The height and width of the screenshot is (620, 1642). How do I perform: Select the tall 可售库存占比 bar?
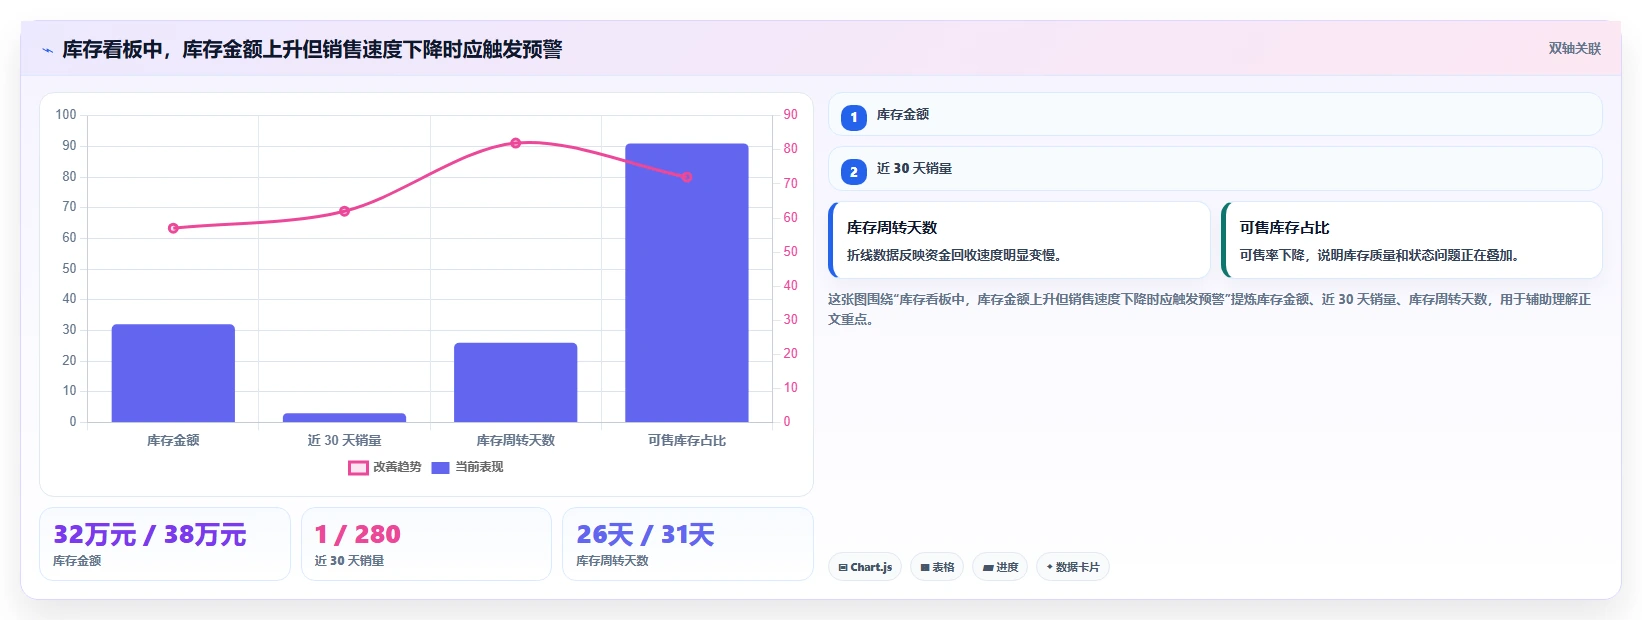pos(687,283)
